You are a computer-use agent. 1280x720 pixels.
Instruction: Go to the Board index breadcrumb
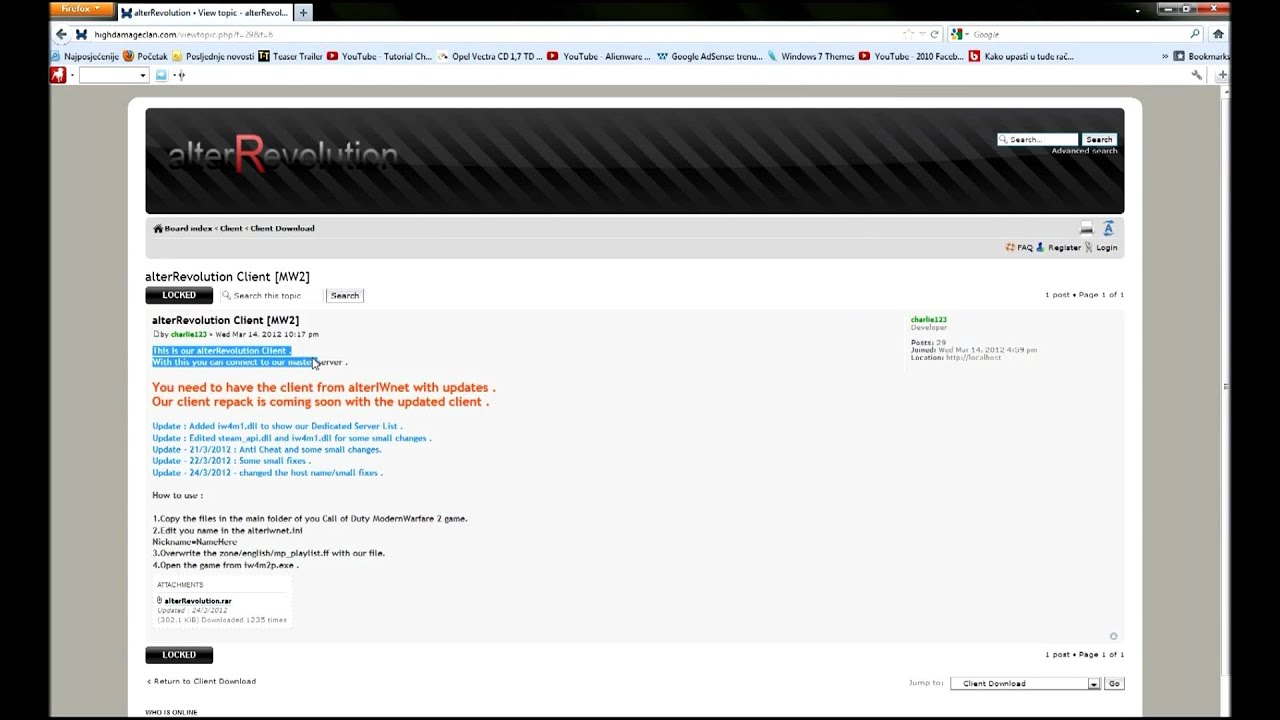tap(188, 228)
